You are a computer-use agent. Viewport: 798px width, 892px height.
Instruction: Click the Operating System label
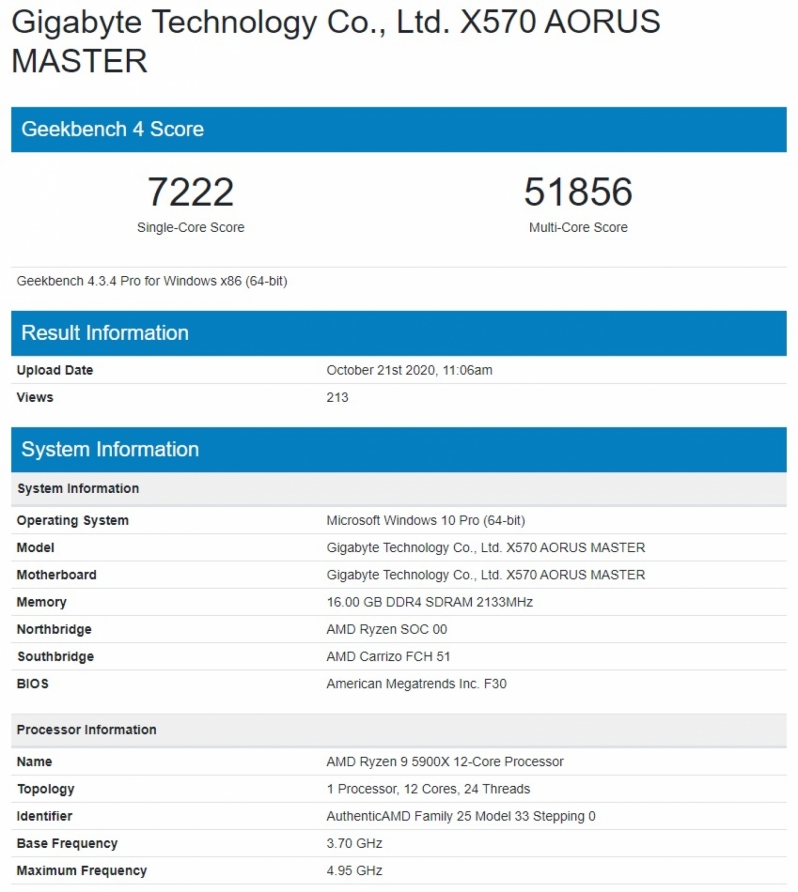72,521
